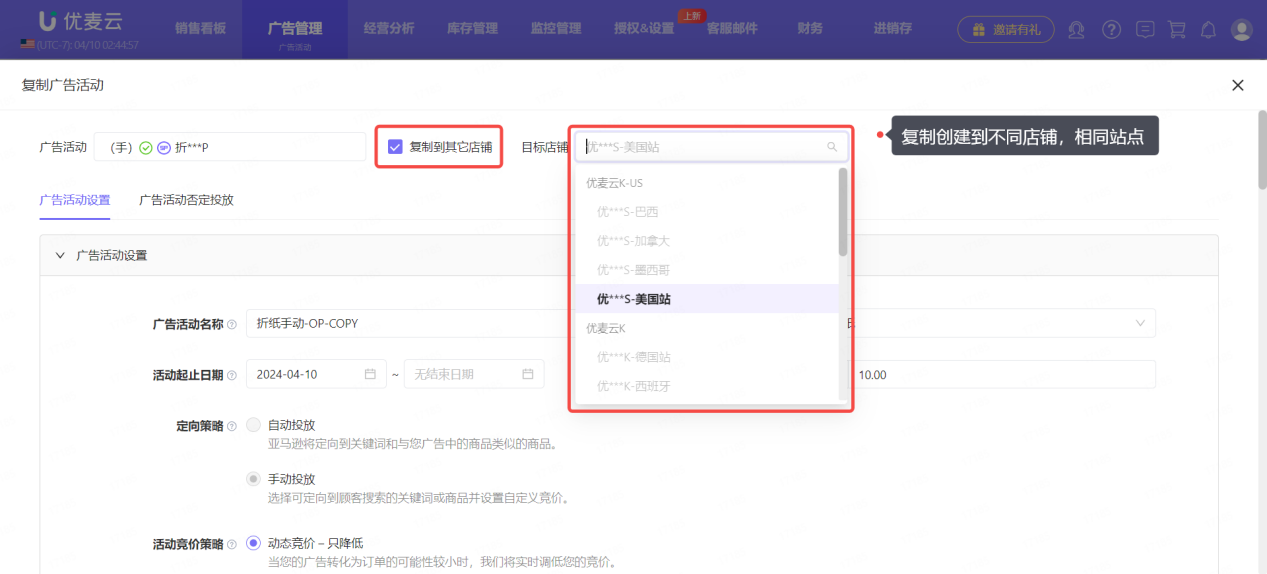Open 经营分析 in top navigation
The image size is (1267, 574).
coord(389,28)
